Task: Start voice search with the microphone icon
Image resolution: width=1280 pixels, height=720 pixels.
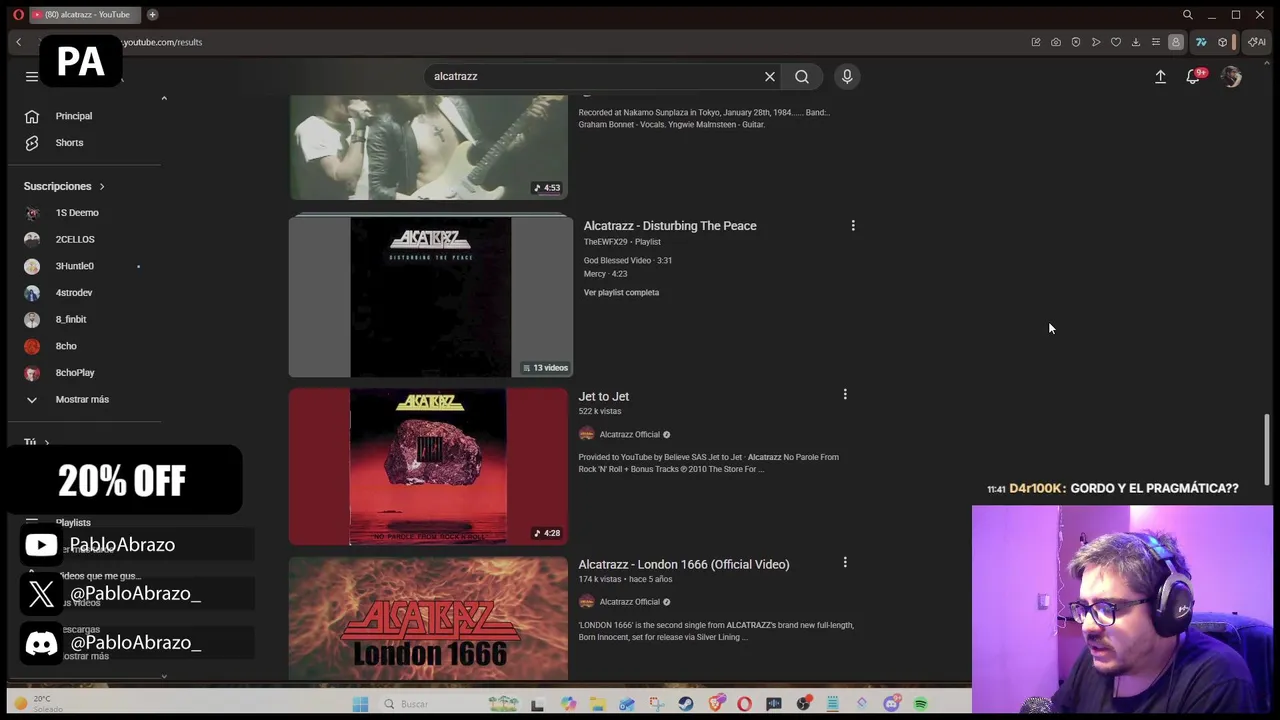Action: click(x=847, y=76)
